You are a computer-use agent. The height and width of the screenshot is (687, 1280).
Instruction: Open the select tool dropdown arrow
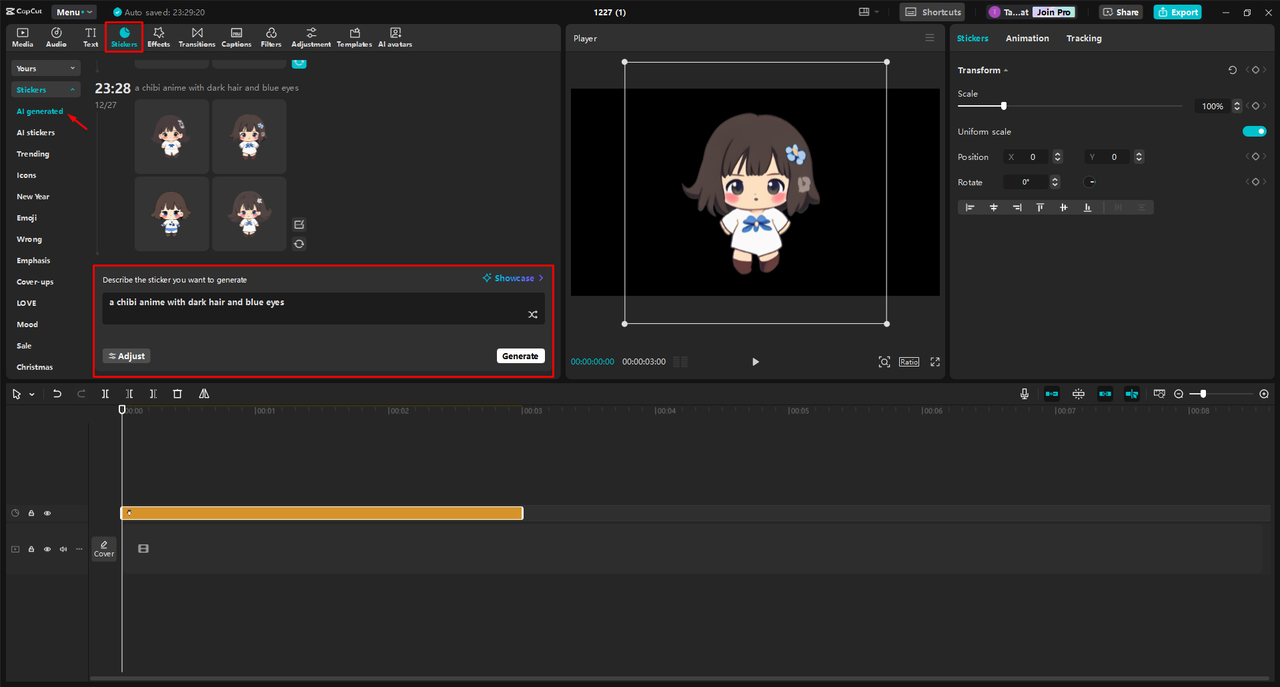click(x=32, y=394)
